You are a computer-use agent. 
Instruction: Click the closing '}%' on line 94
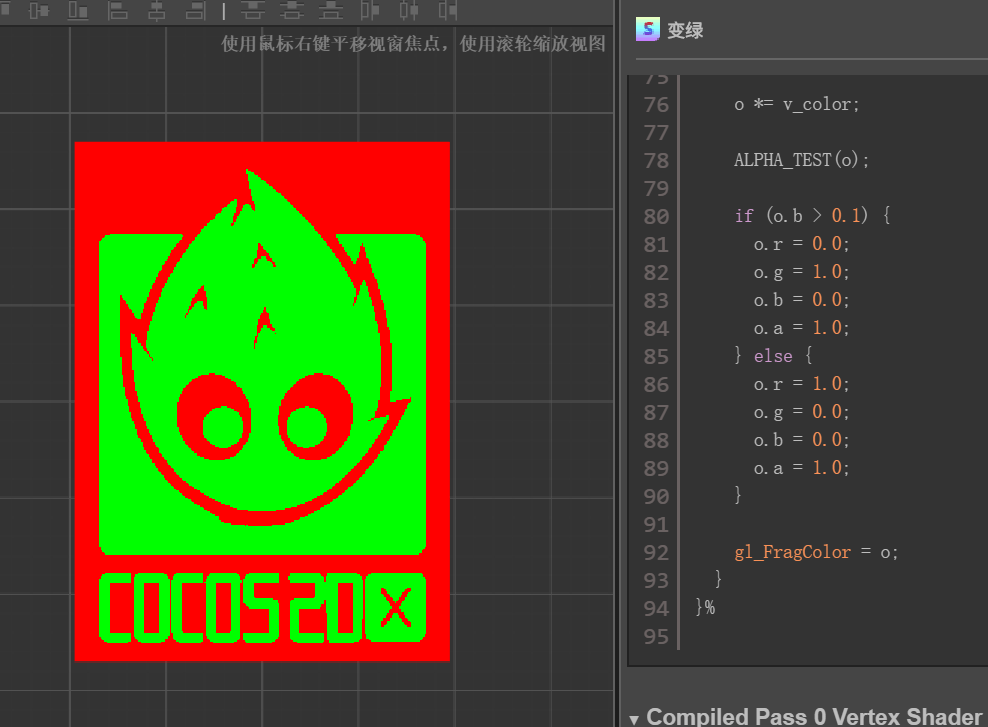(x=705, y=608)
